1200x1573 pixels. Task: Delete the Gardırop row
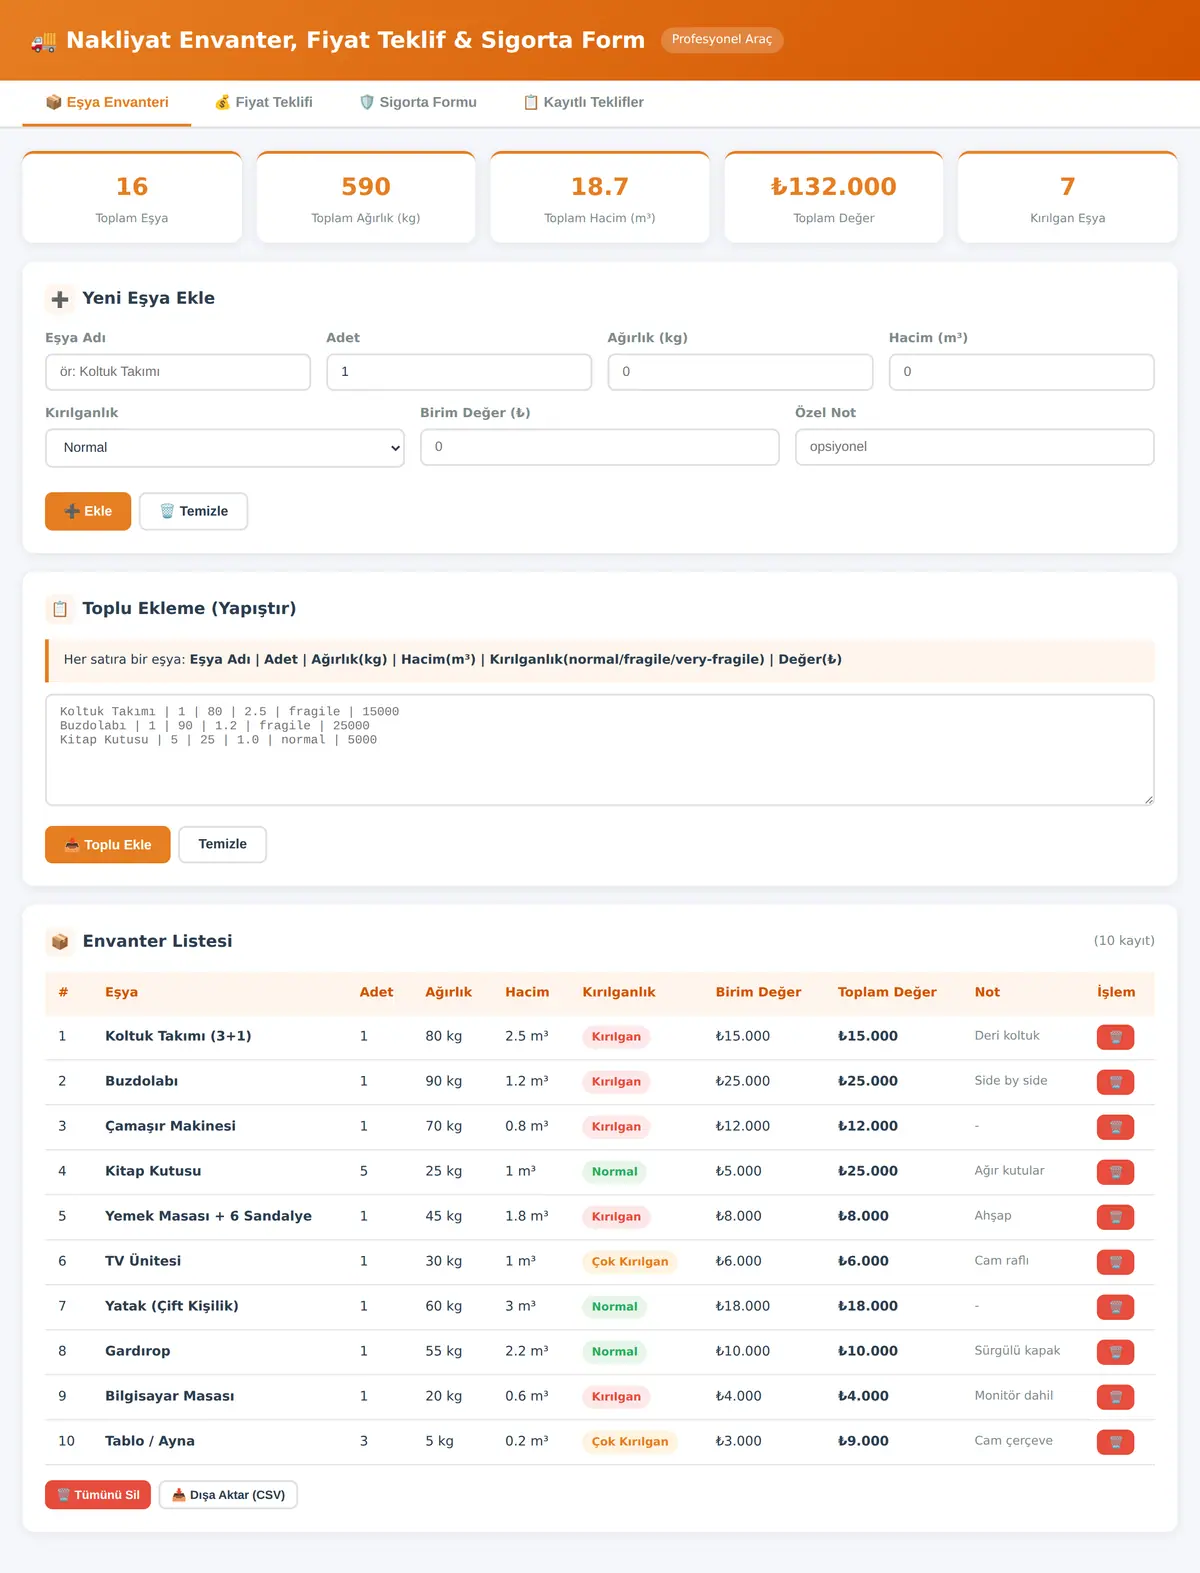(1115, 1352)
